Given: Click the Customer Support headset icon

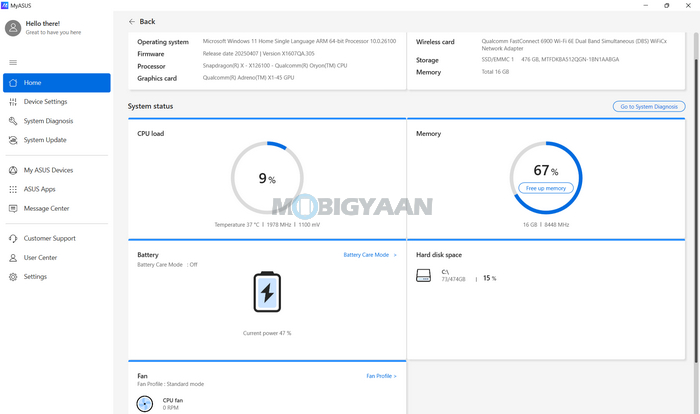Looking at the screenshot, I should [13, 238].
